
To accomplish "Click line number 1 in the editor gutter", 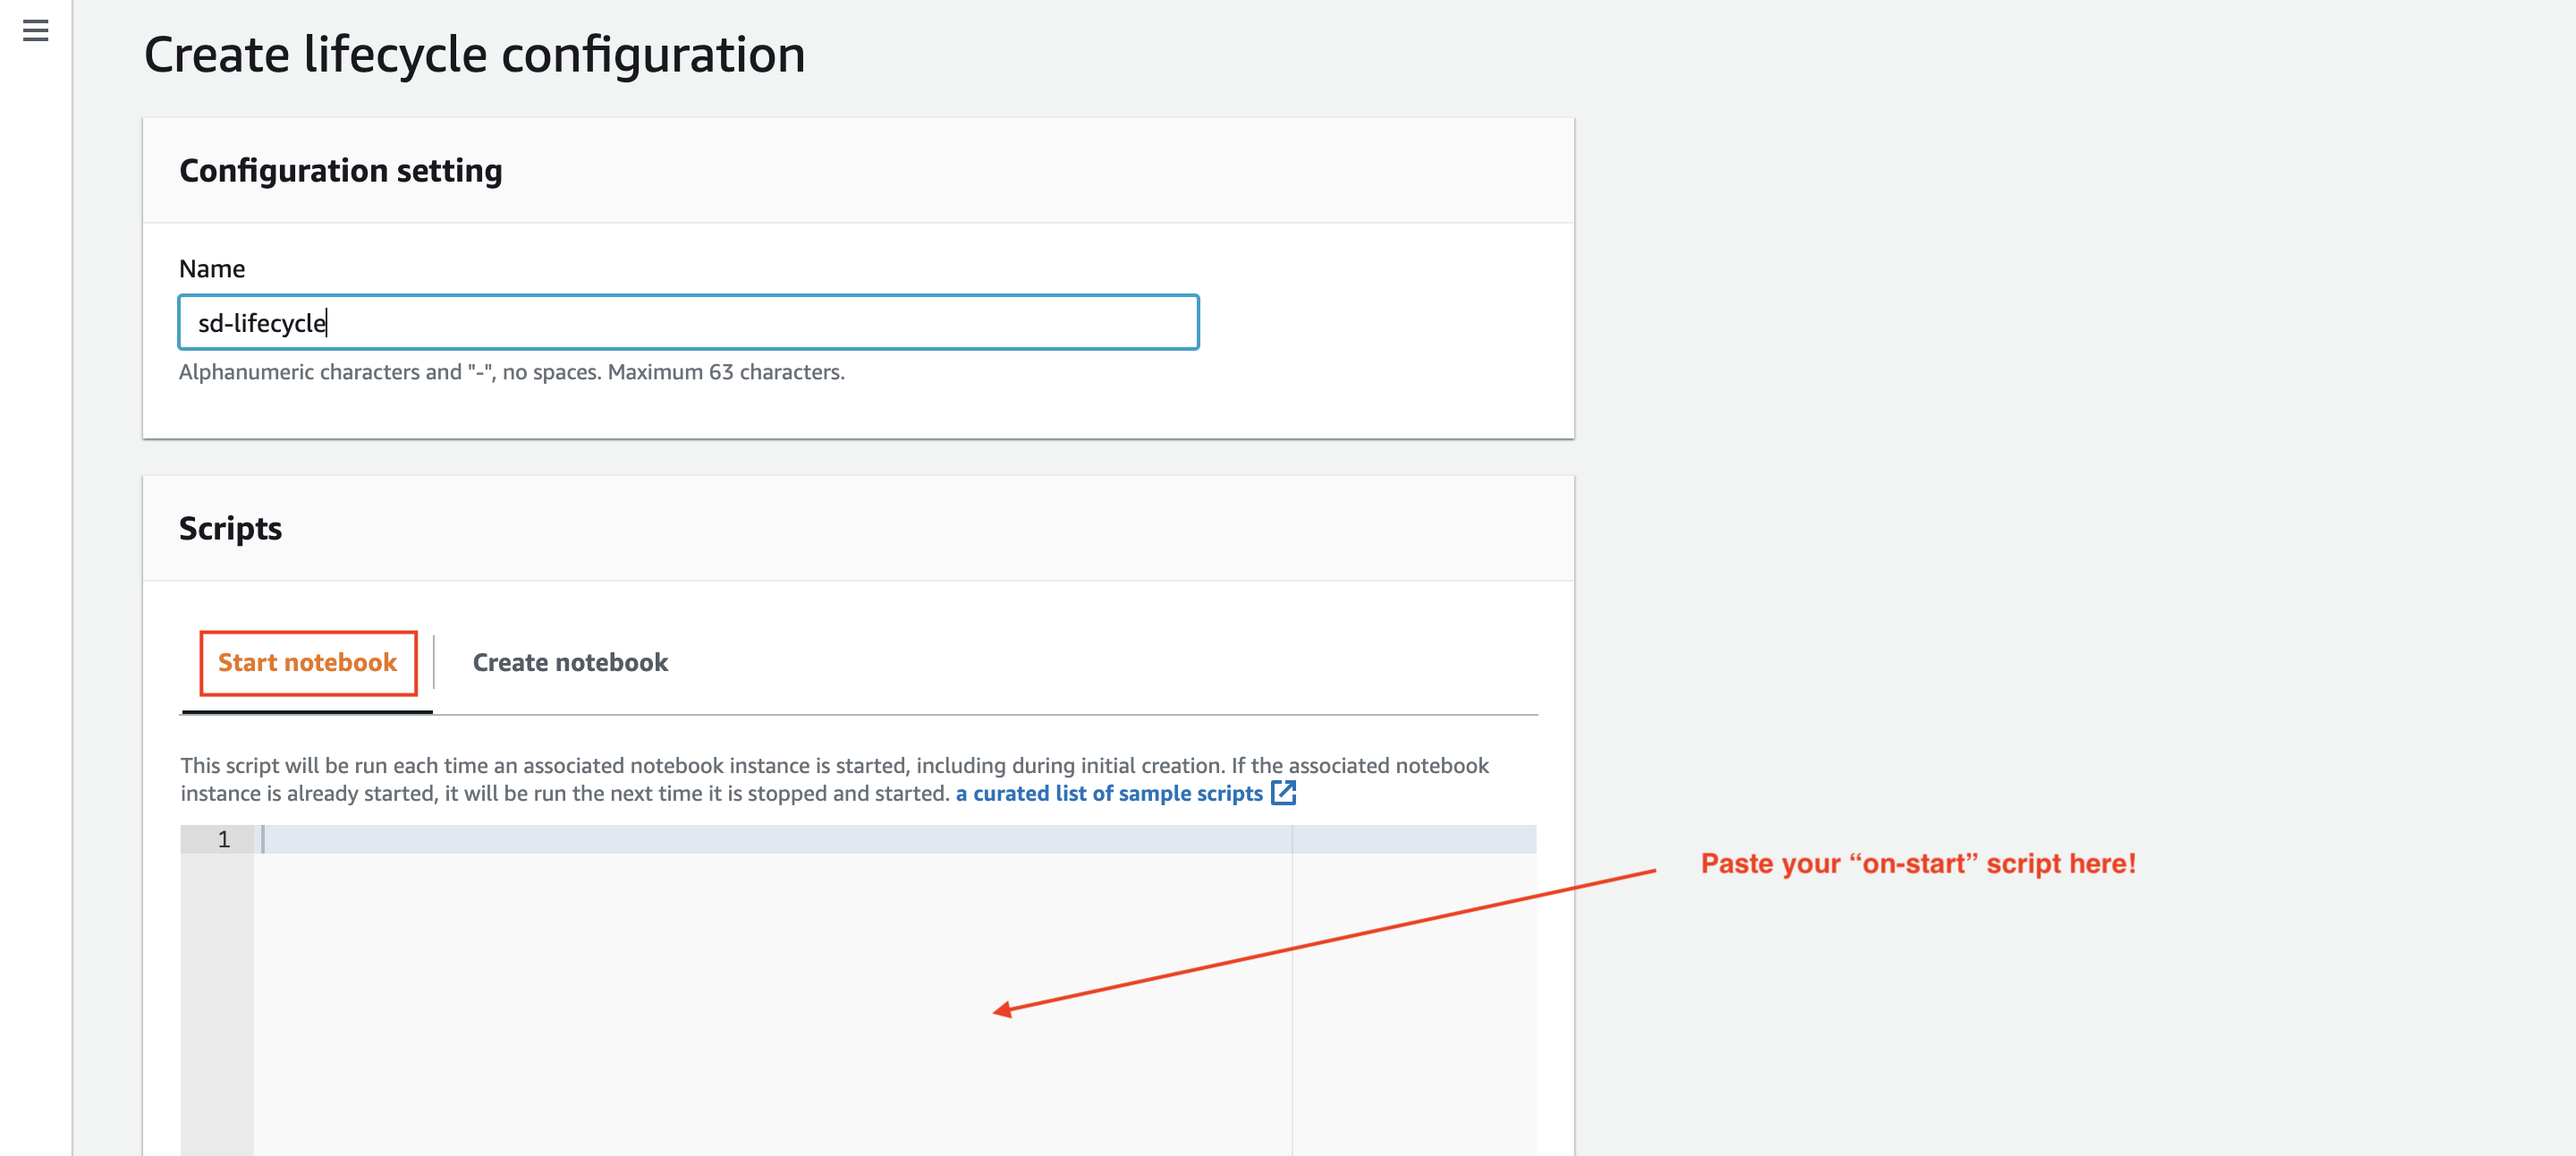I will (224, 839).
